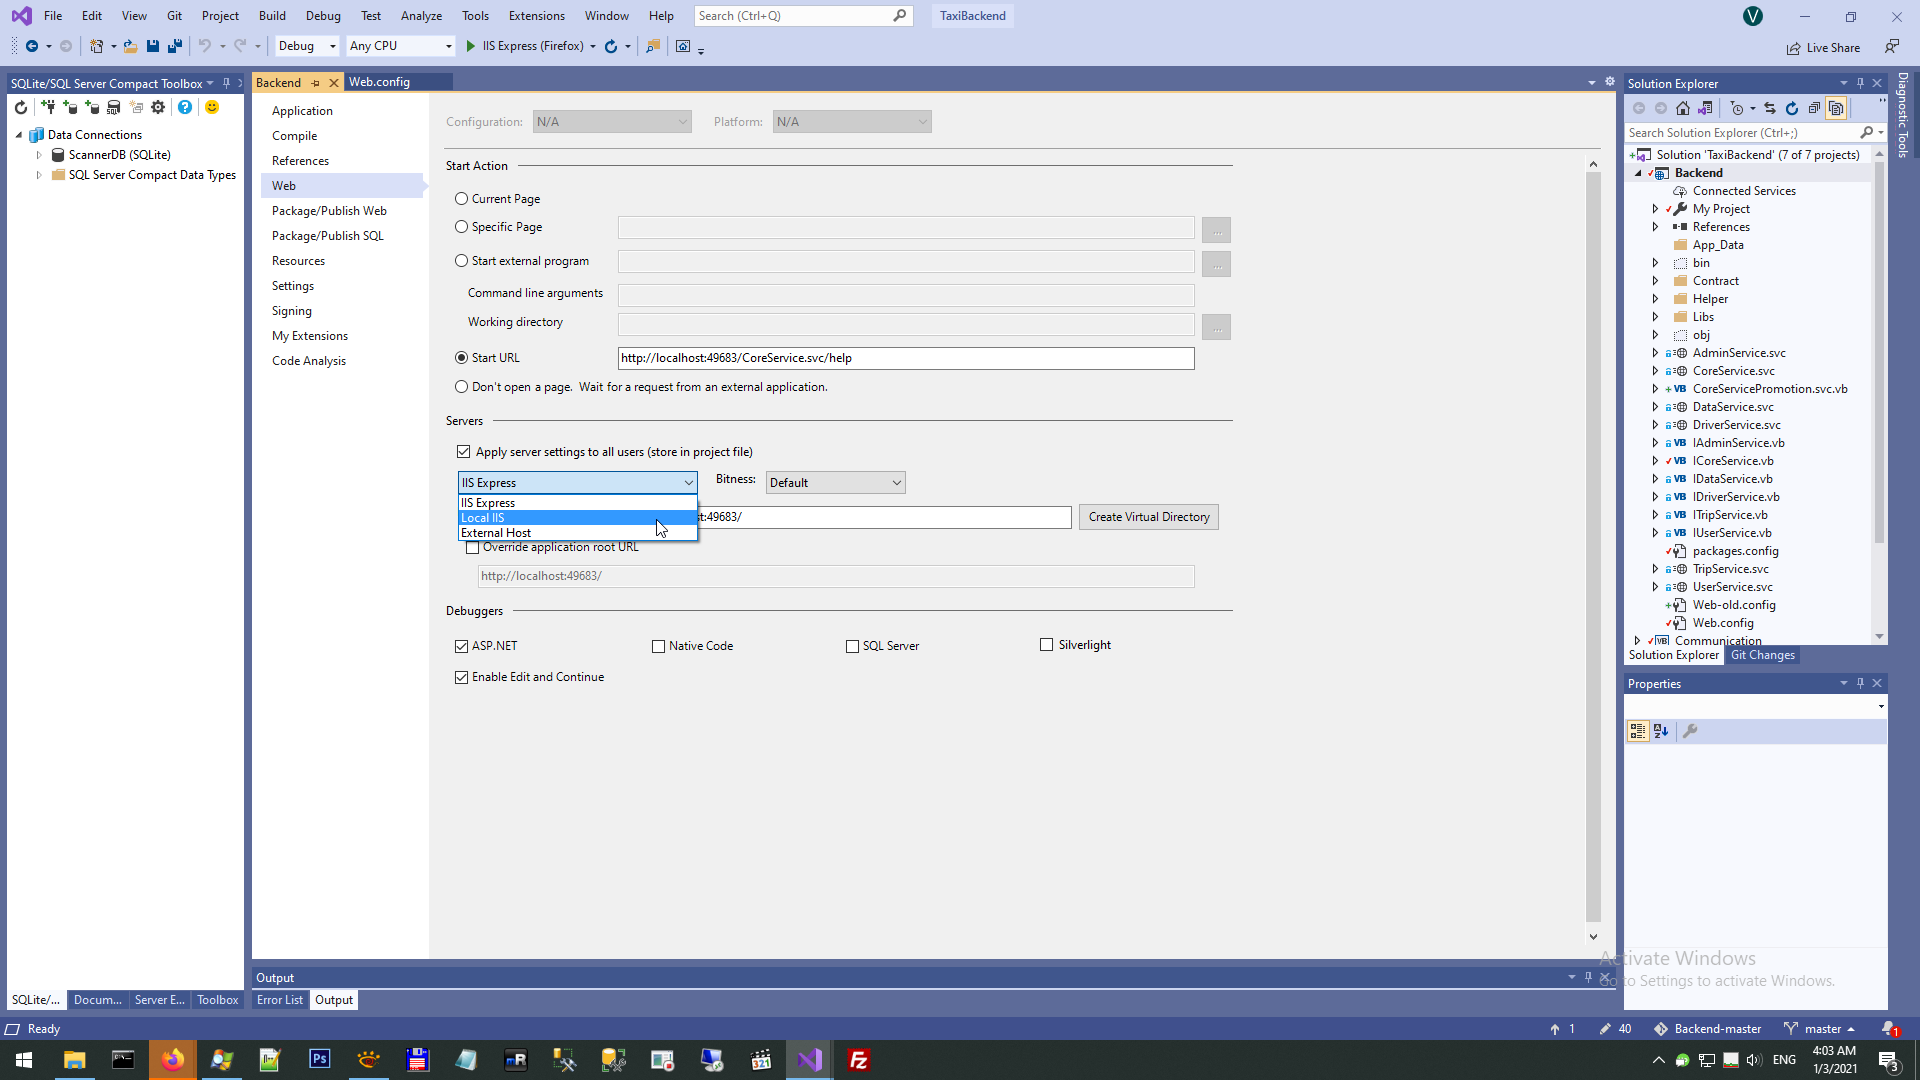Click the toolbox Options gear icon
The height and width of the screenshot is (1080, 1920).
(x=158, y=107)
